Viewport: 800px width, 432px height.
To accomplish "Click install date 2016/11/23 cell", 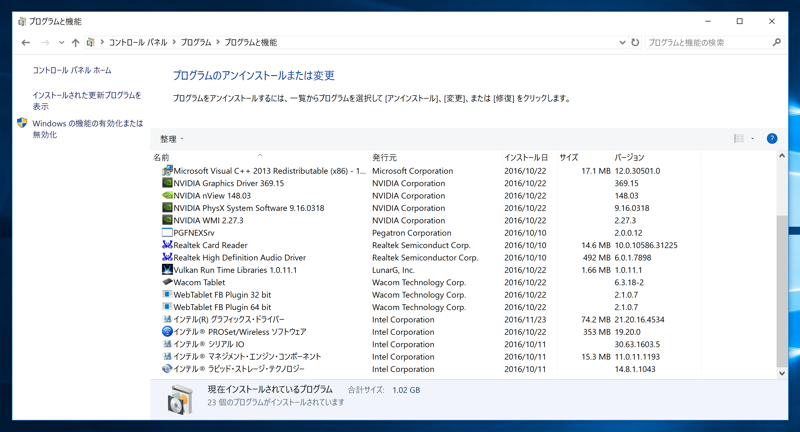I will [x=525, y=319].
